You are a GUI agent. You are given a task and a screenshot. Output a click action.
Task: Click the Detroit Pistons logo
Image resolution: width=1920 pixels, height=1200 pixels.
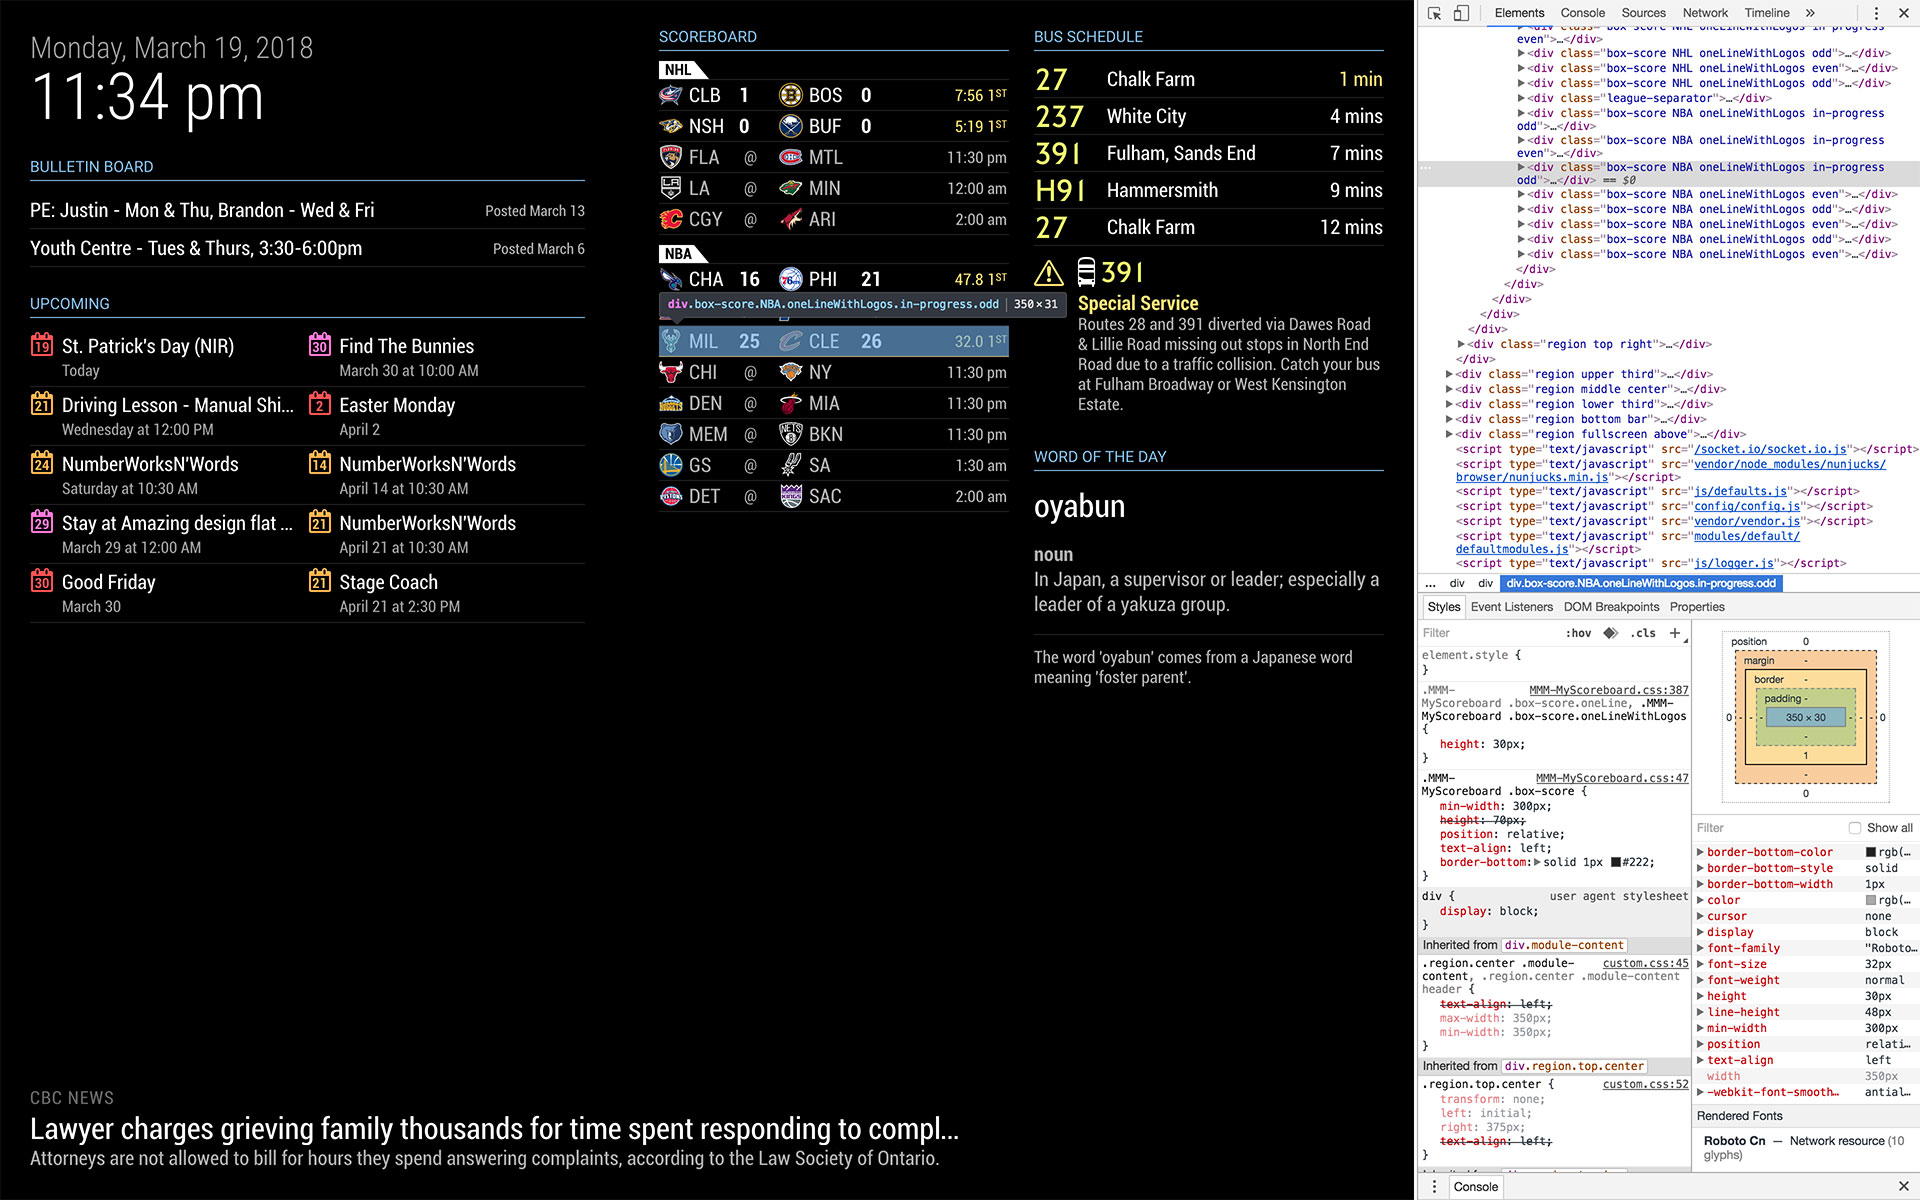click(671, 496)
